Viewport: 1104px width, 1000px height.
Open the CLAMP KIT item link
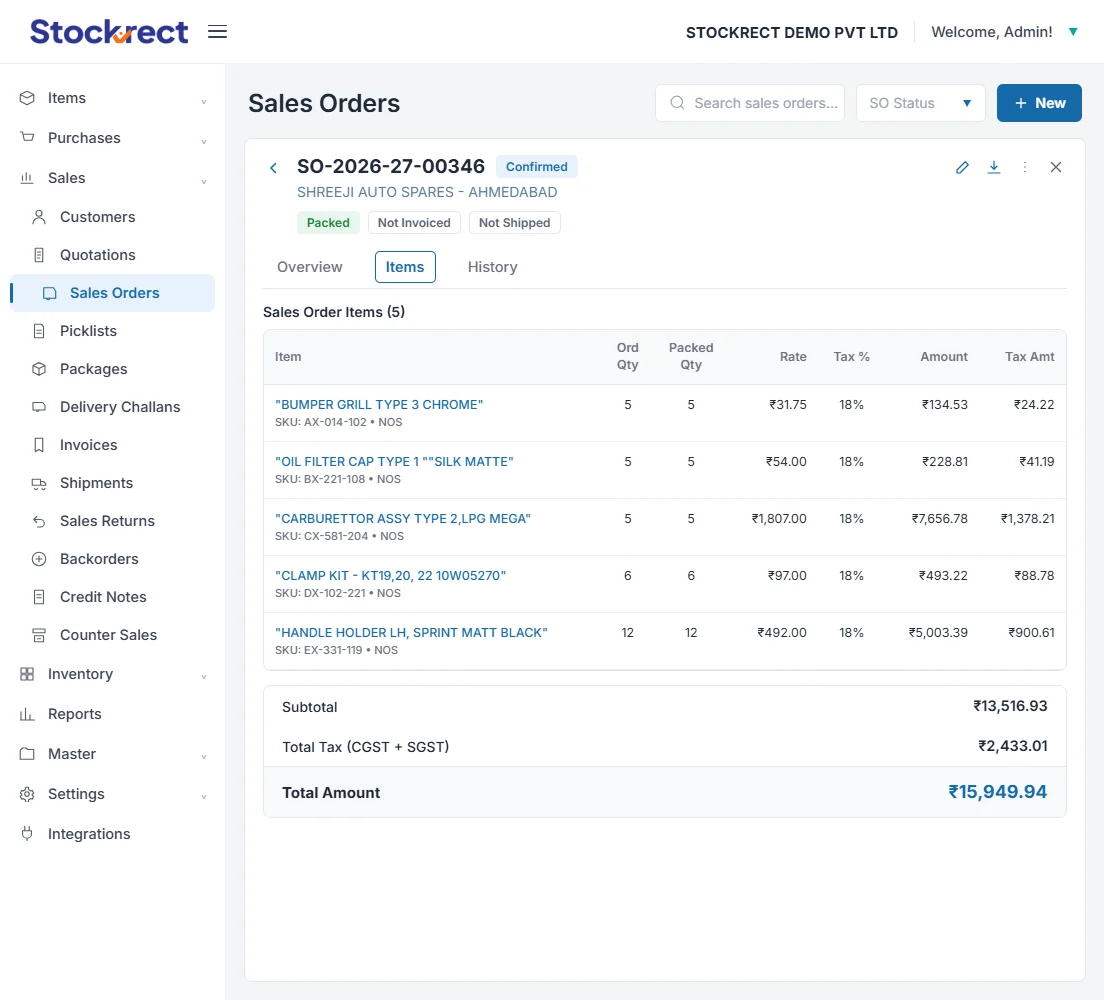(x=390, y=575)
